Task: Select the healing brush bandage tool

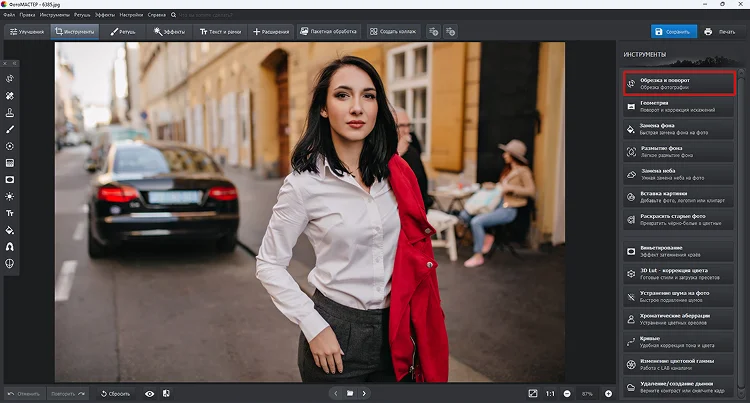Action: (x=10, y=96)
